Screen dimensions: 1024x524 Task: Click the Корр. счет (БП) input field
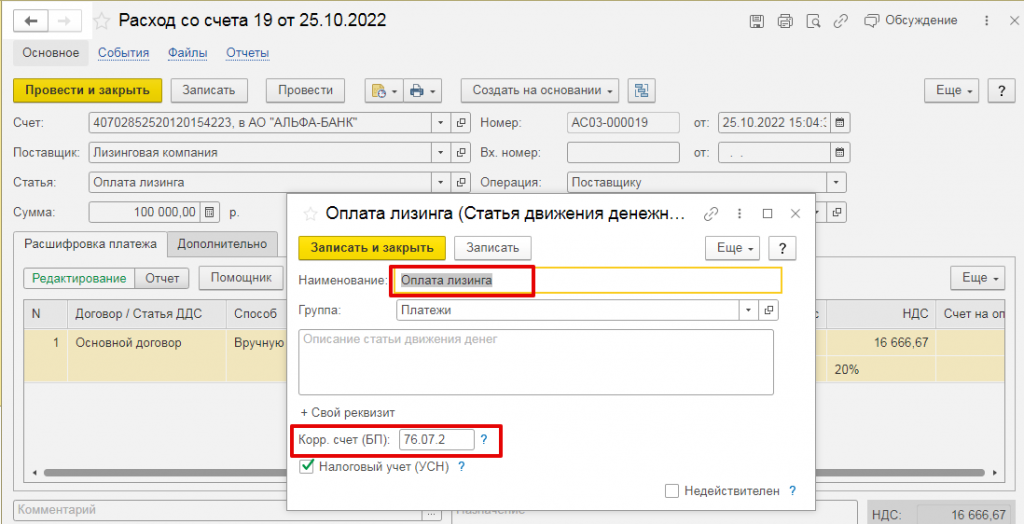437,440
